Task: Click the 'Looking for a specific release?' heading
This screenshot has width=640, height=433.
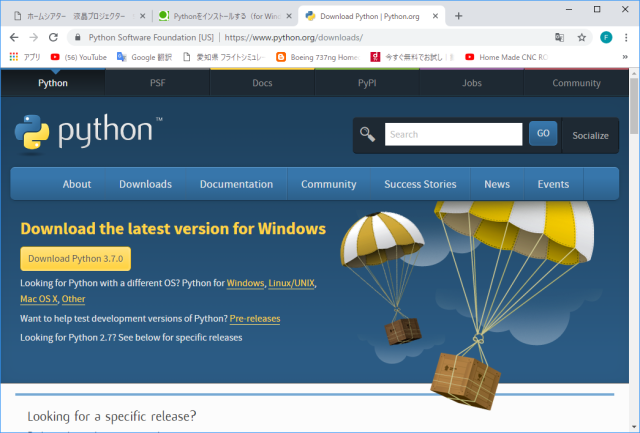Action: pyautogui.click(x=112, y=416)
